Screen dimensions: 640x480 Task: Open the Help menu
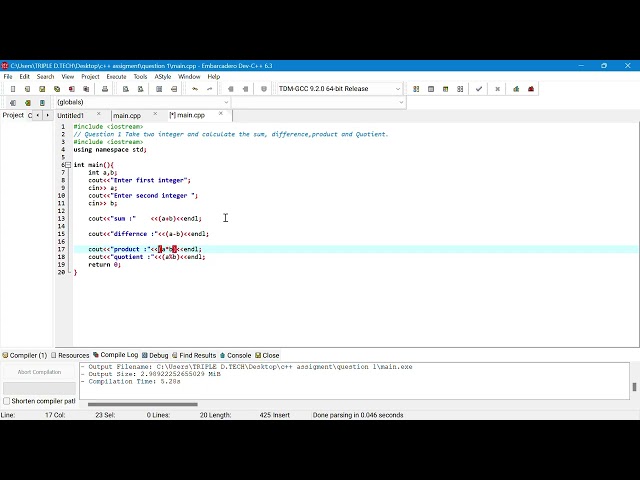(x=214, y=77)
